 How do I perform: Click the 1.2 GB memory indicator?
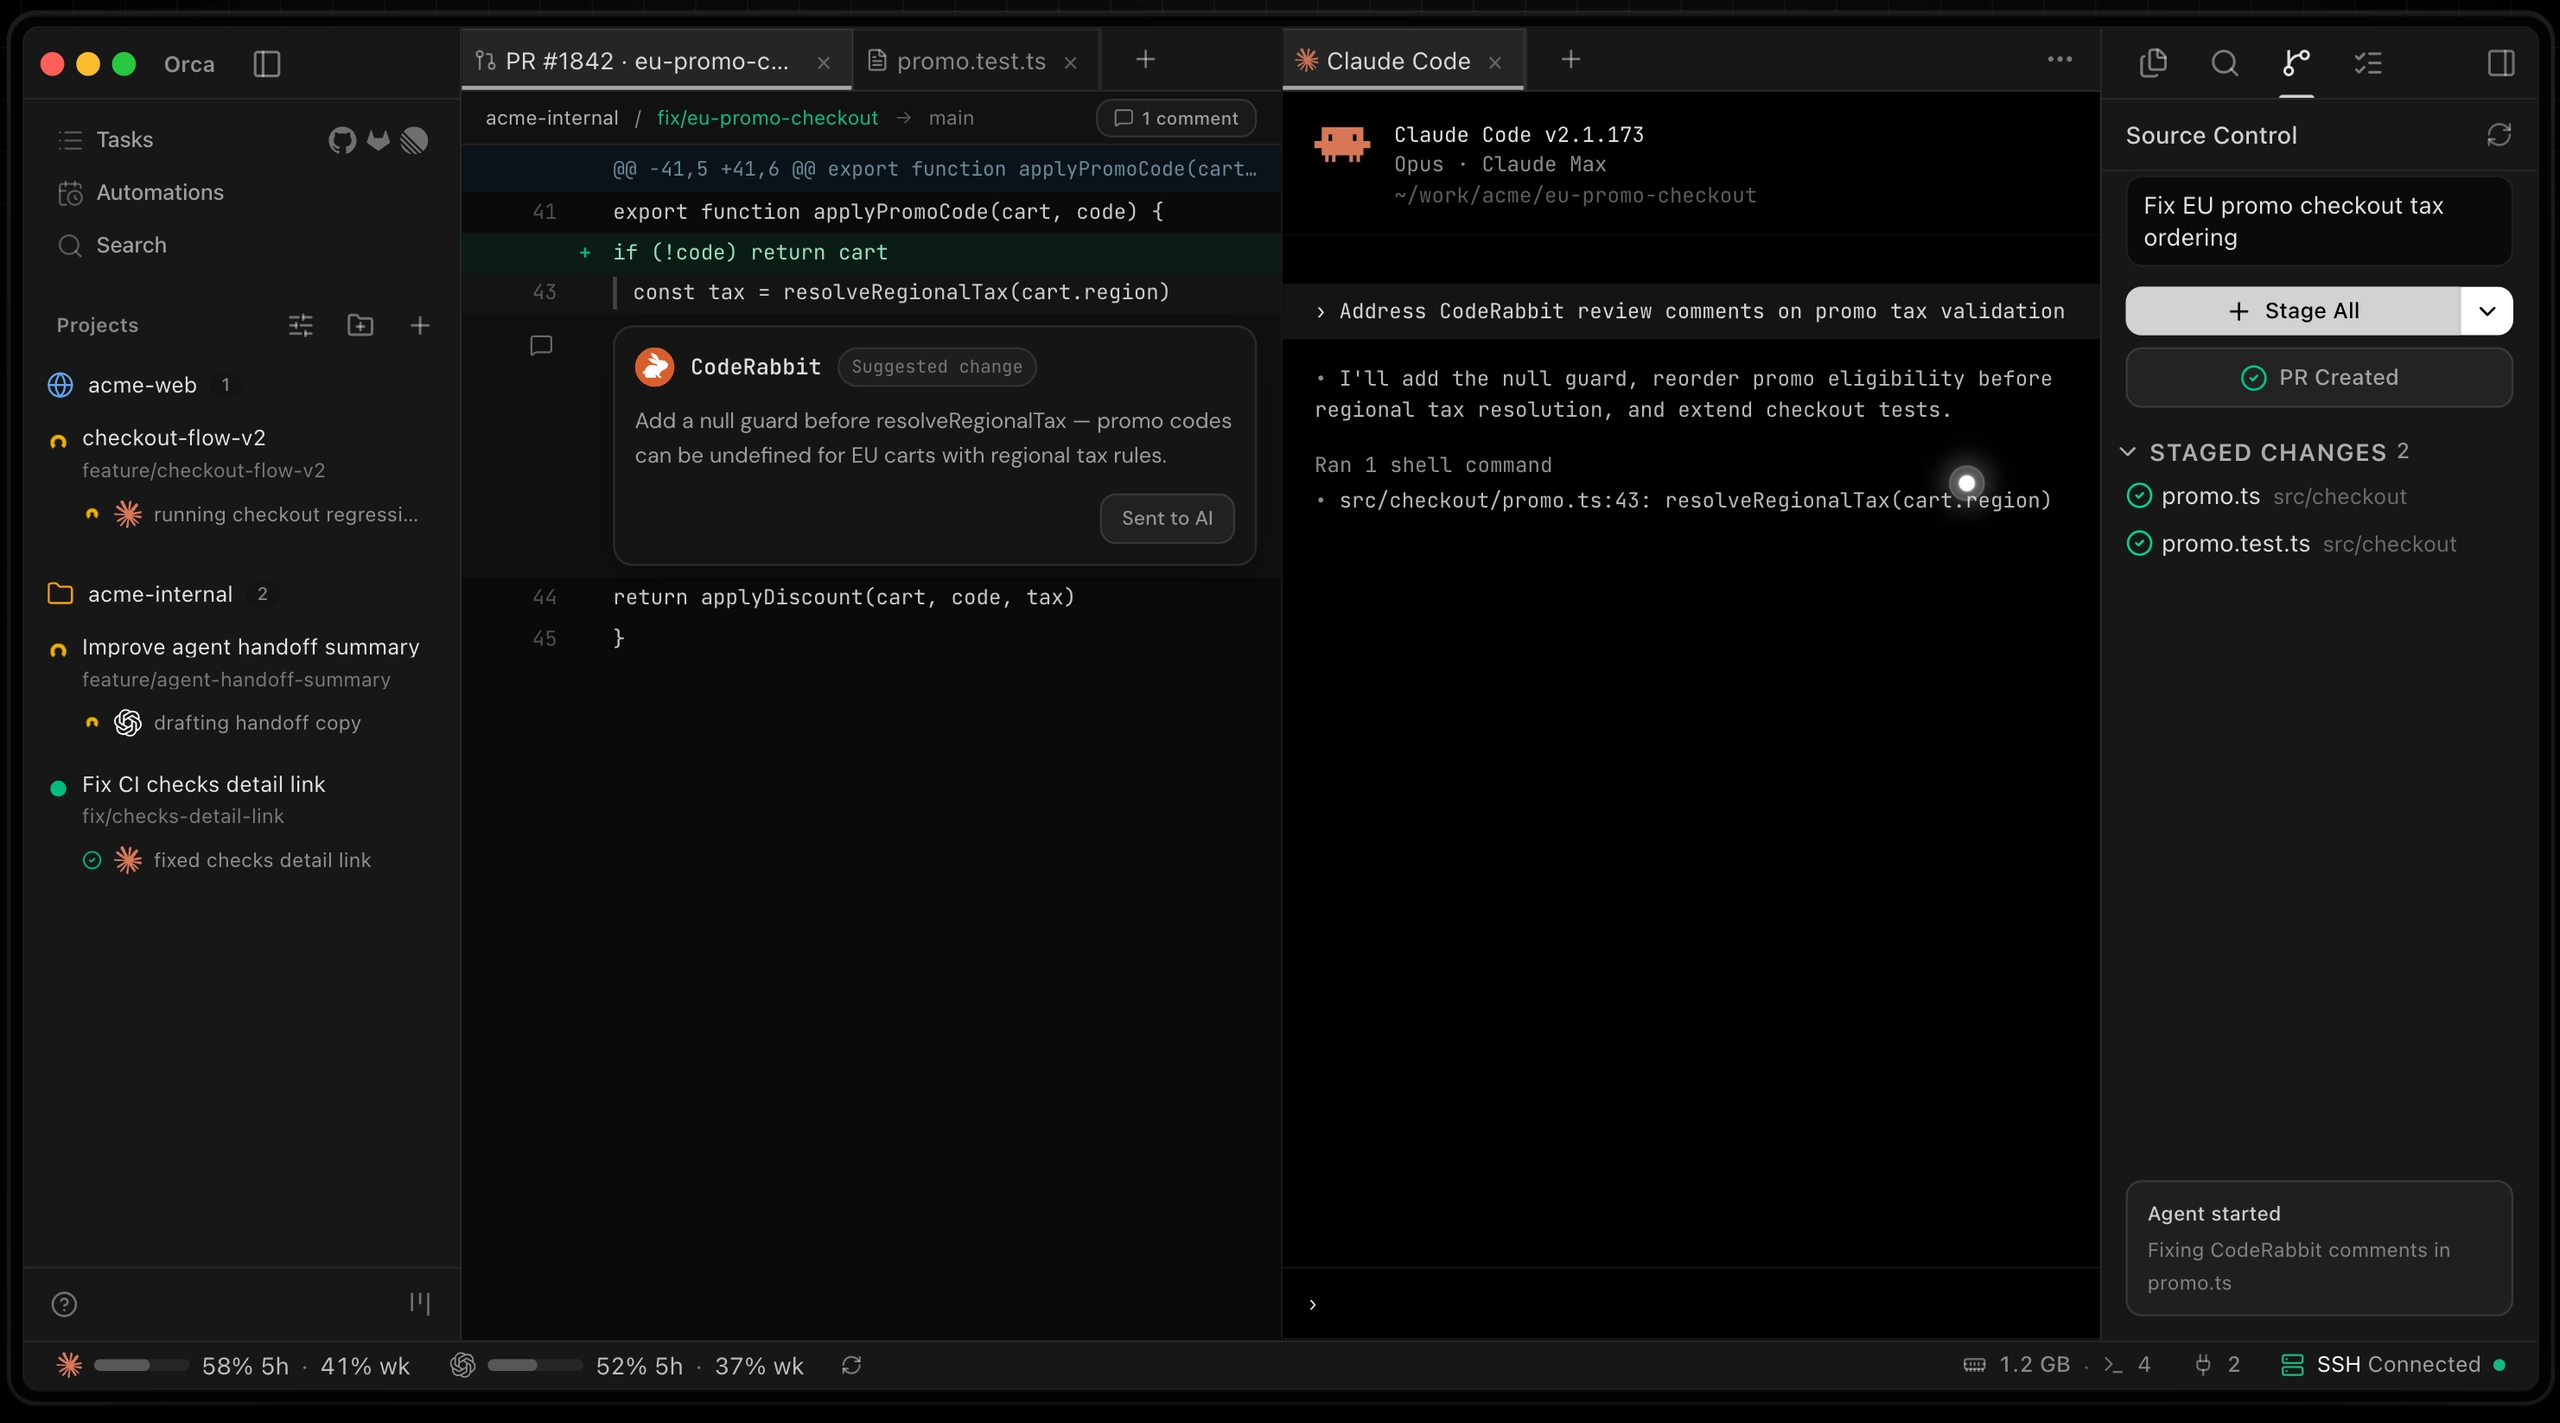pyautogui.click(x=2016, y=1365)
